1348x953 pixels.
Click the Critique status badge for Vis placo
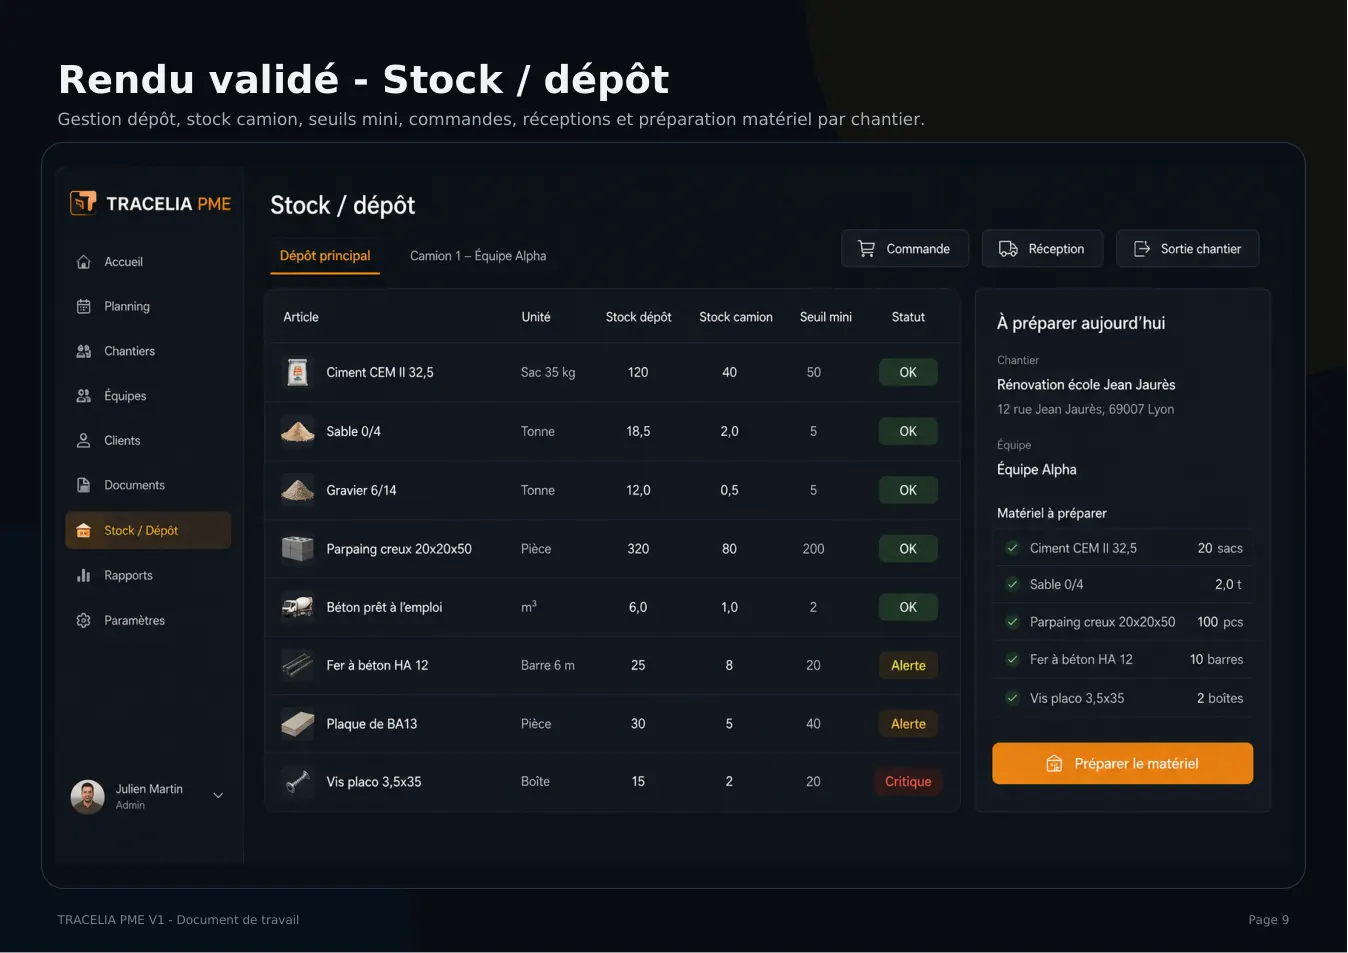tap(908, 782)
